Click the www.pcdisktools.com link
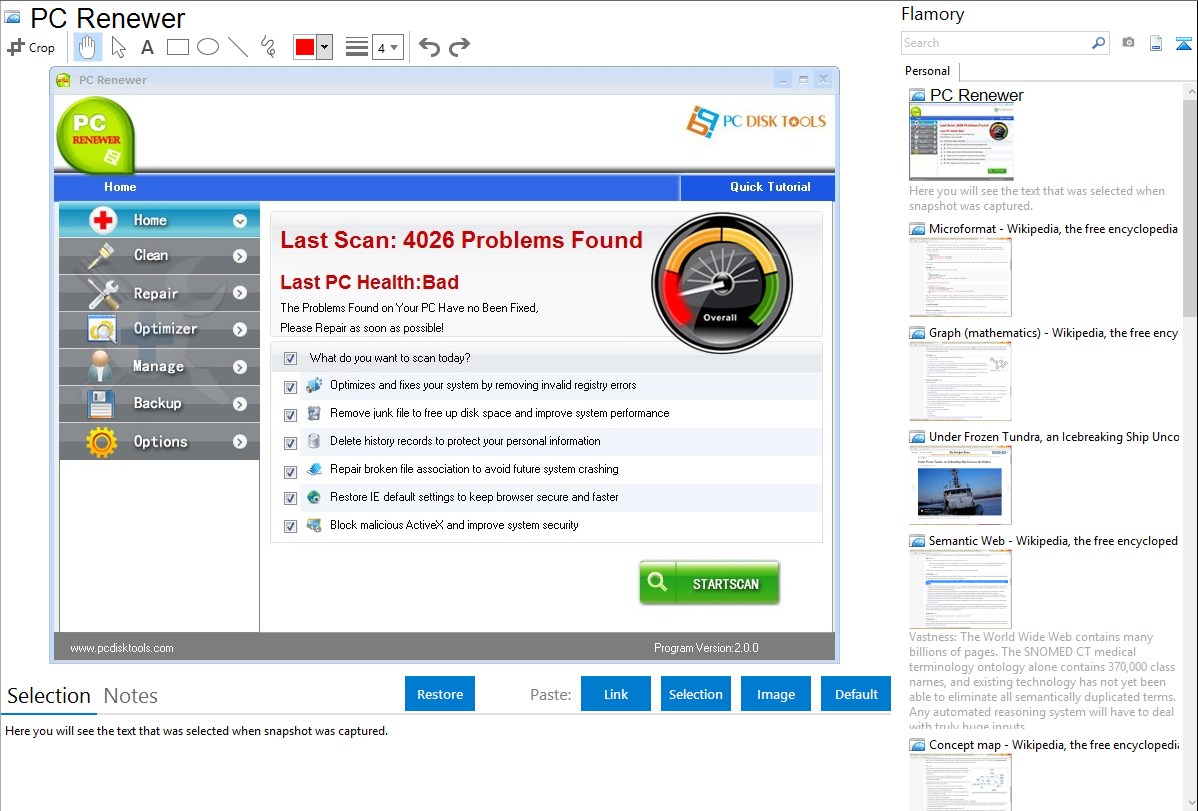The width and height of the screenshot is (1198, 811). point(121,647)
